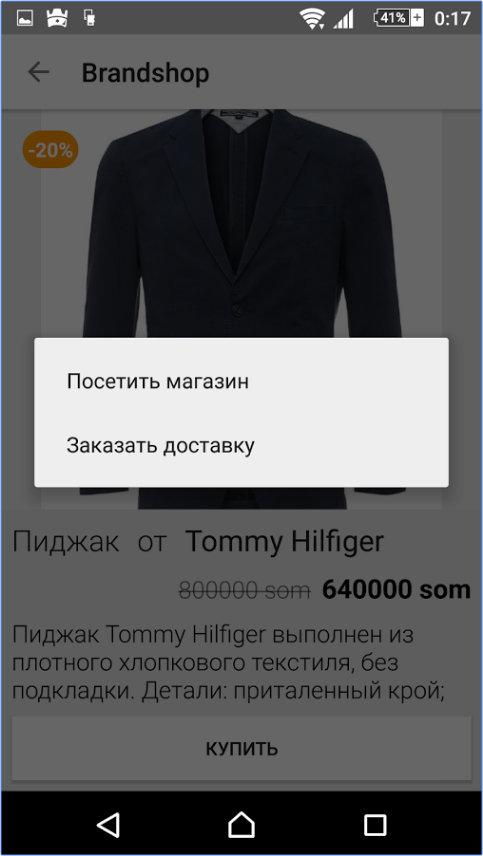Tap the back arrow beside Brandshop
This screenshot has height=856, width=483.
click(39, 72)
